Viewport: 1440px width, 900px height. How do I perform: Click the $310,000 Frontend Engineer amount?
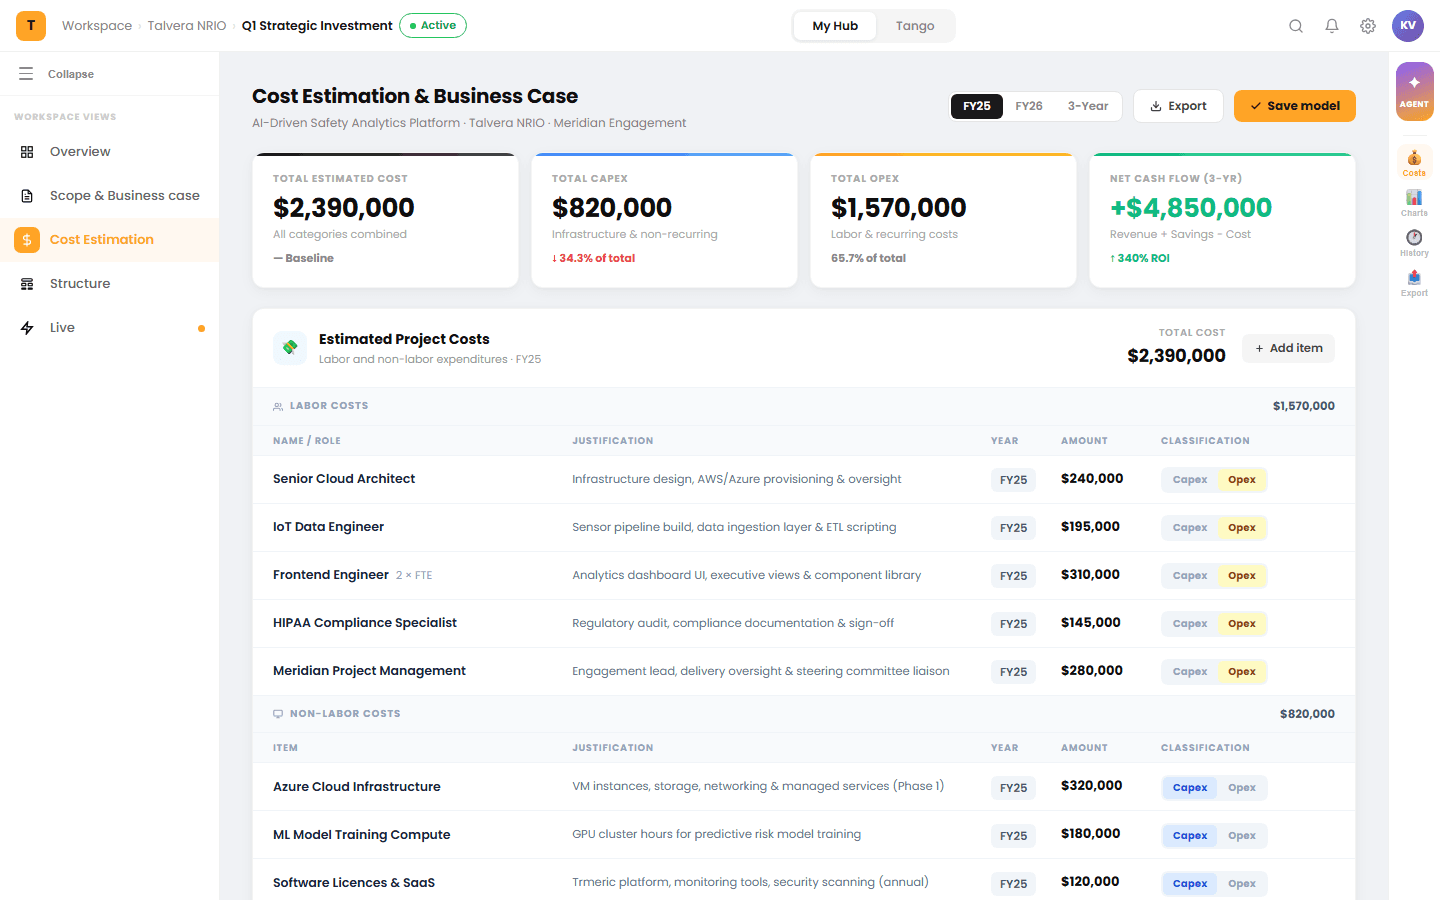[1090, 575]
